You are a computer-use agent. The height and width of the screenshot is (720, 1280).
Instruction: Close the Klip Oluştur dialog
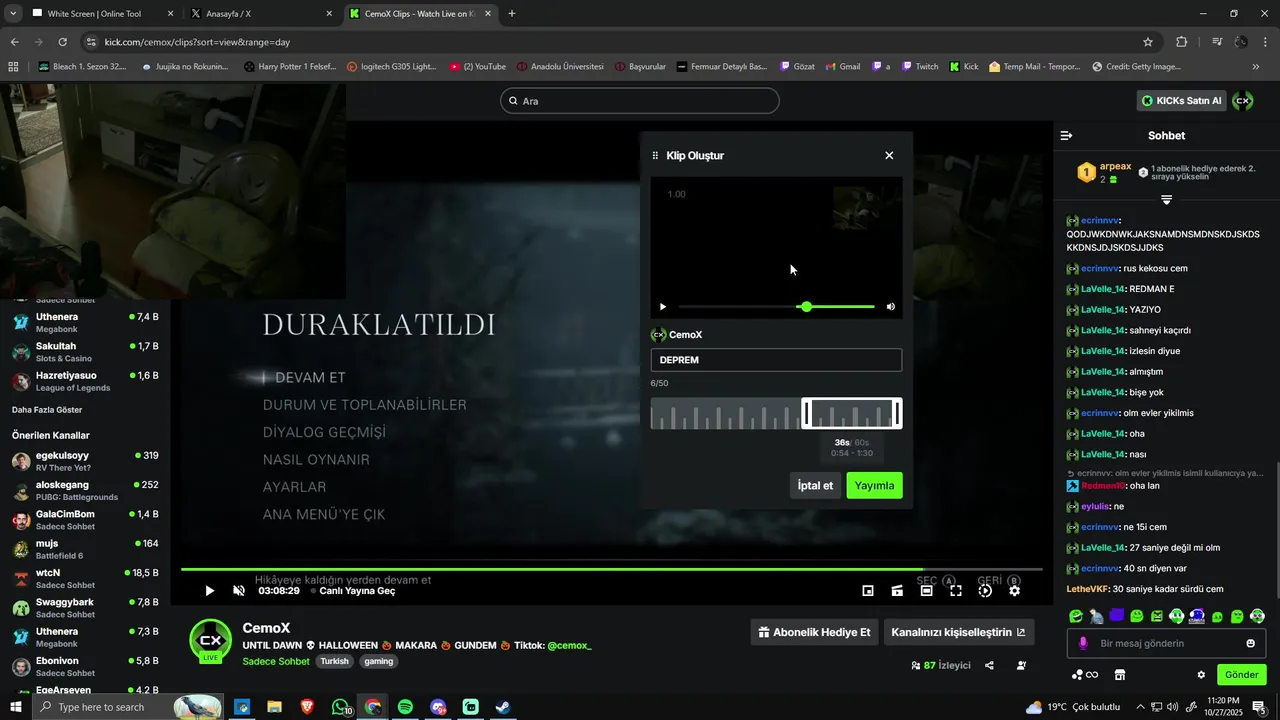tap(889, 155)
